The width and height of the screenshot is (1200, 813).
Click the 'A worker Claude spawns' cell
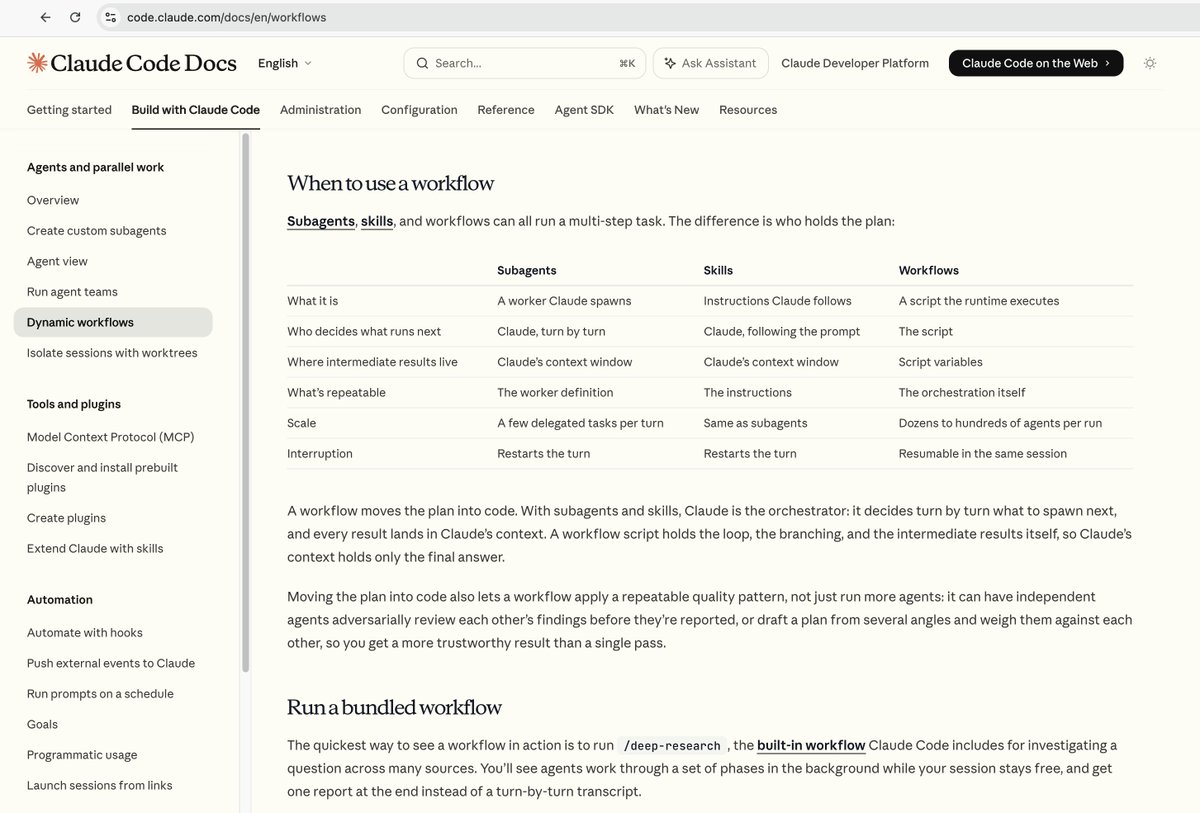564,301
